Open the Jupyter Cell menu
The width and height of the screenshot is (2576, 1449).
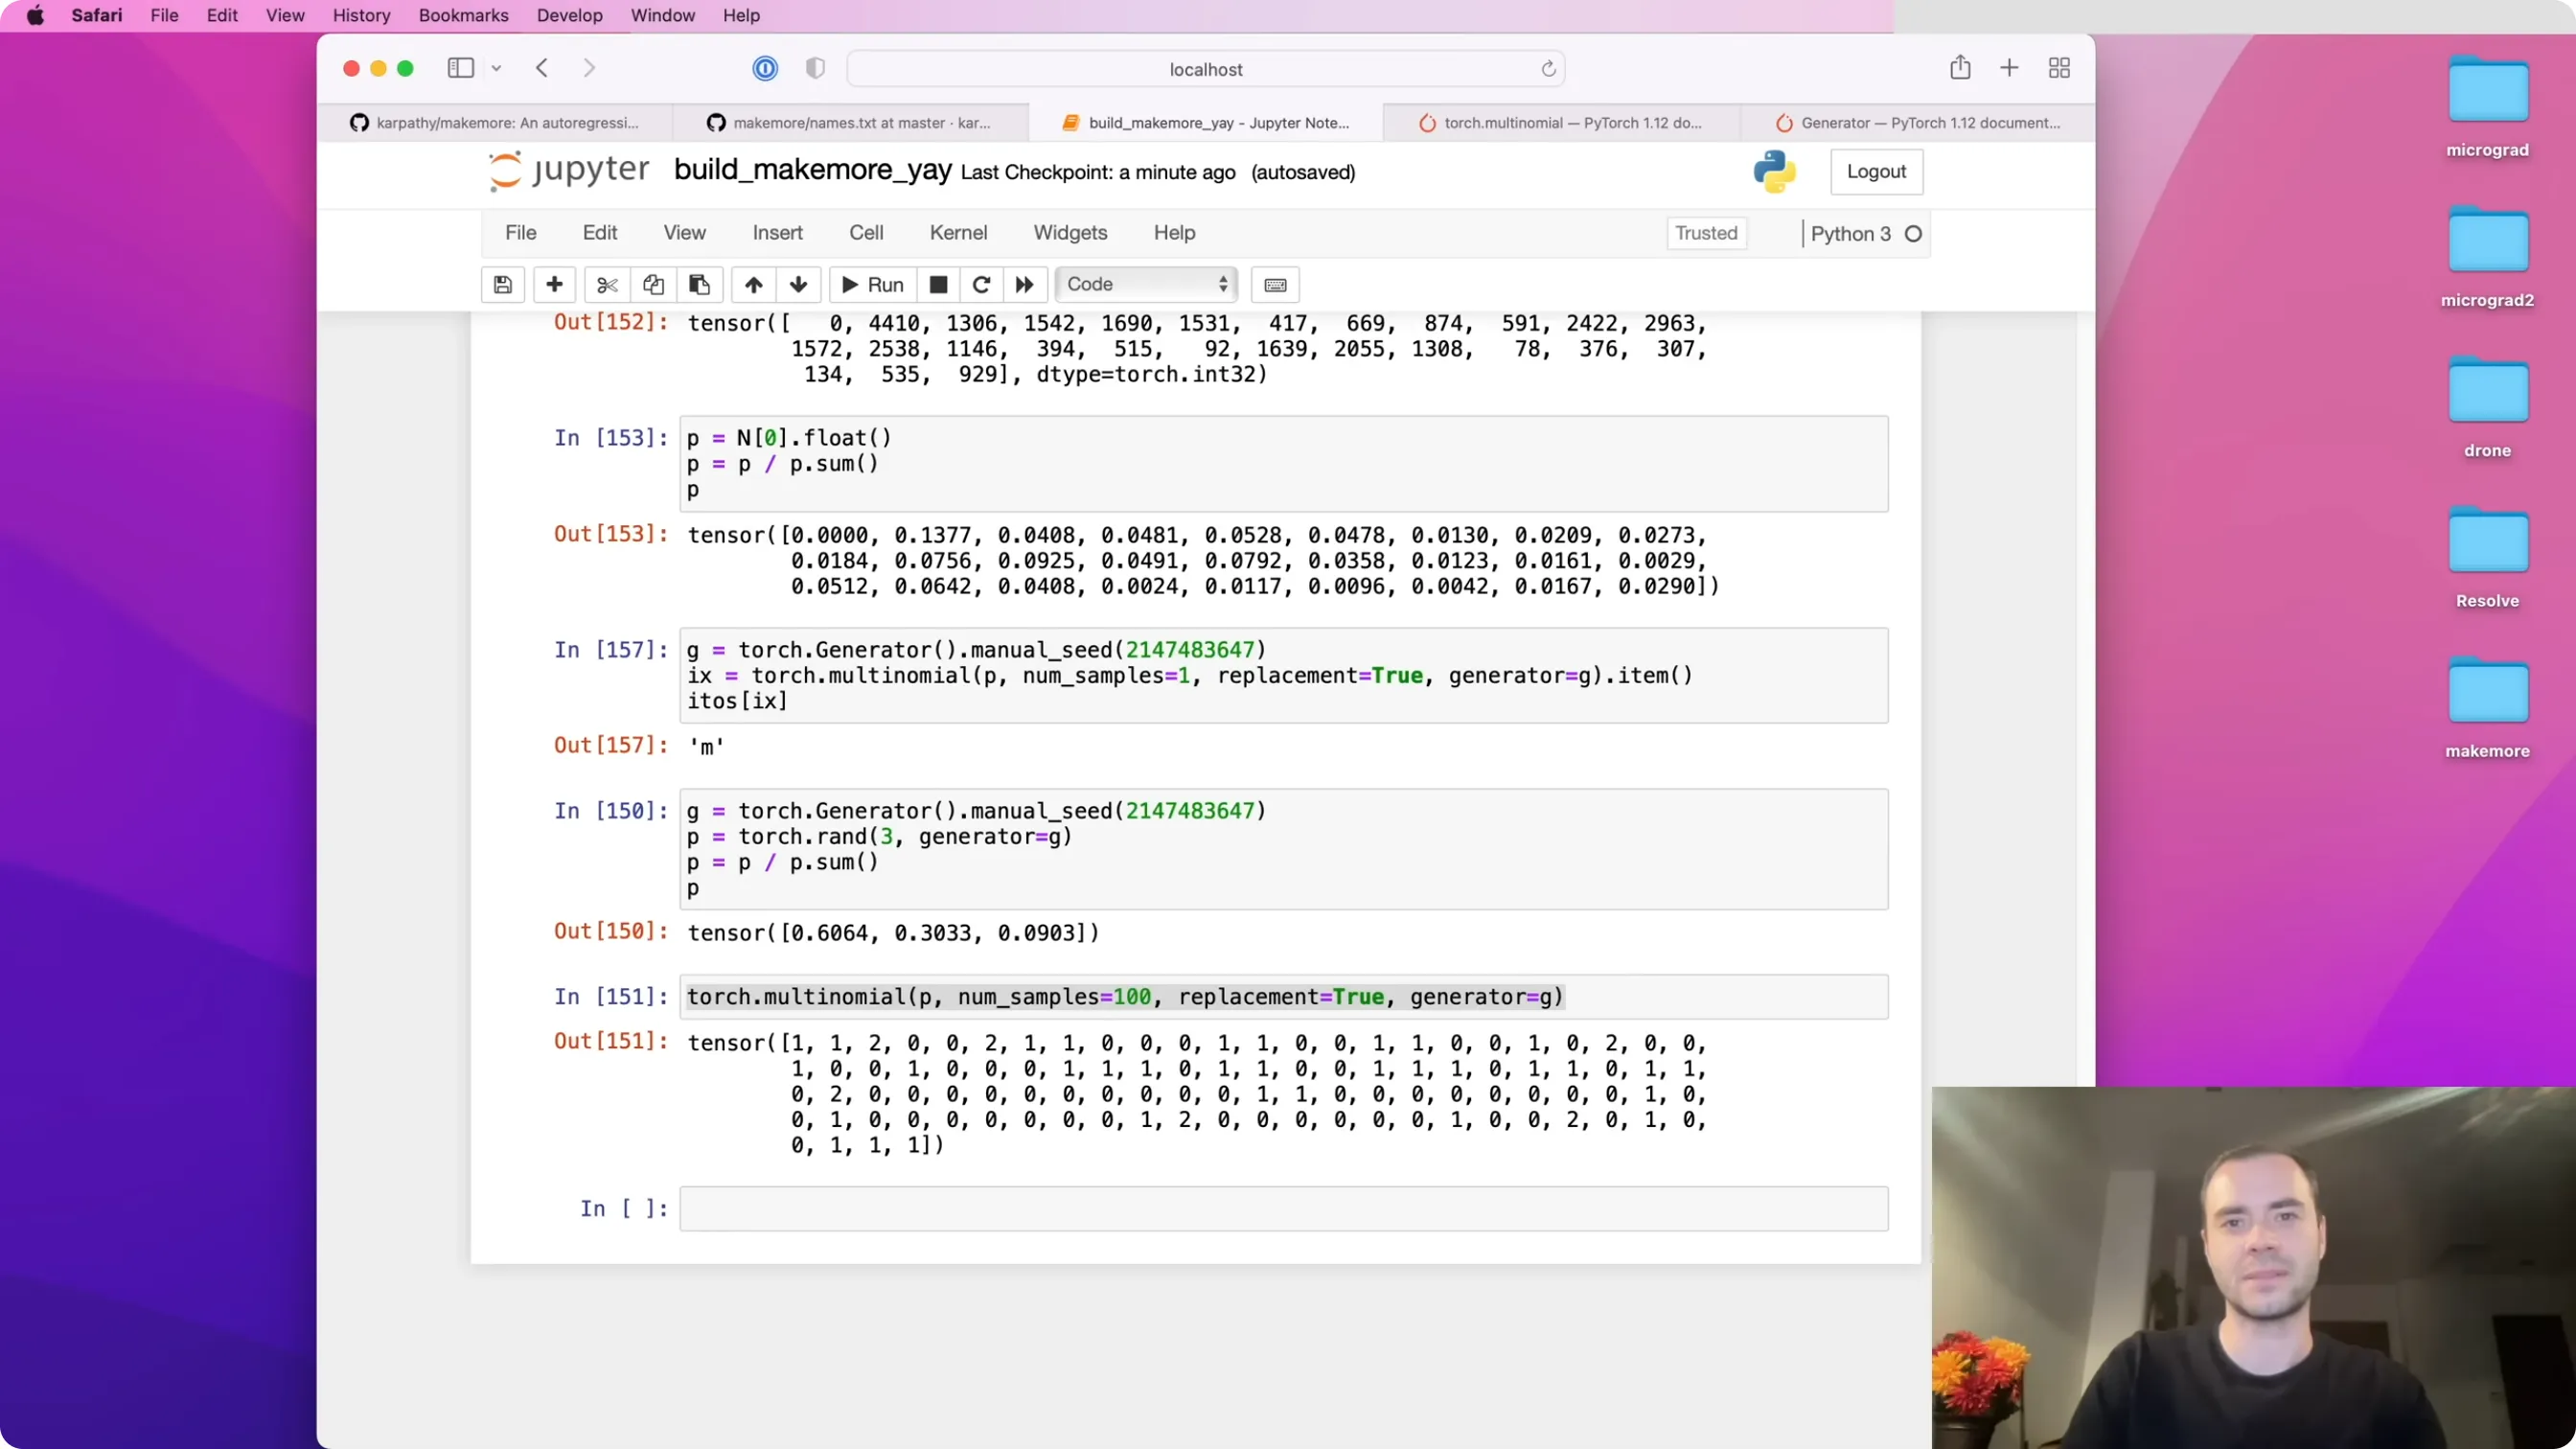[866, 233]
